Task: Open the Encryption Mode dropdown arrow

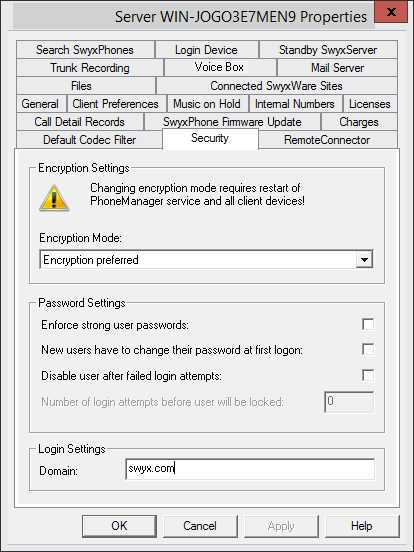Action: [364, 260]
